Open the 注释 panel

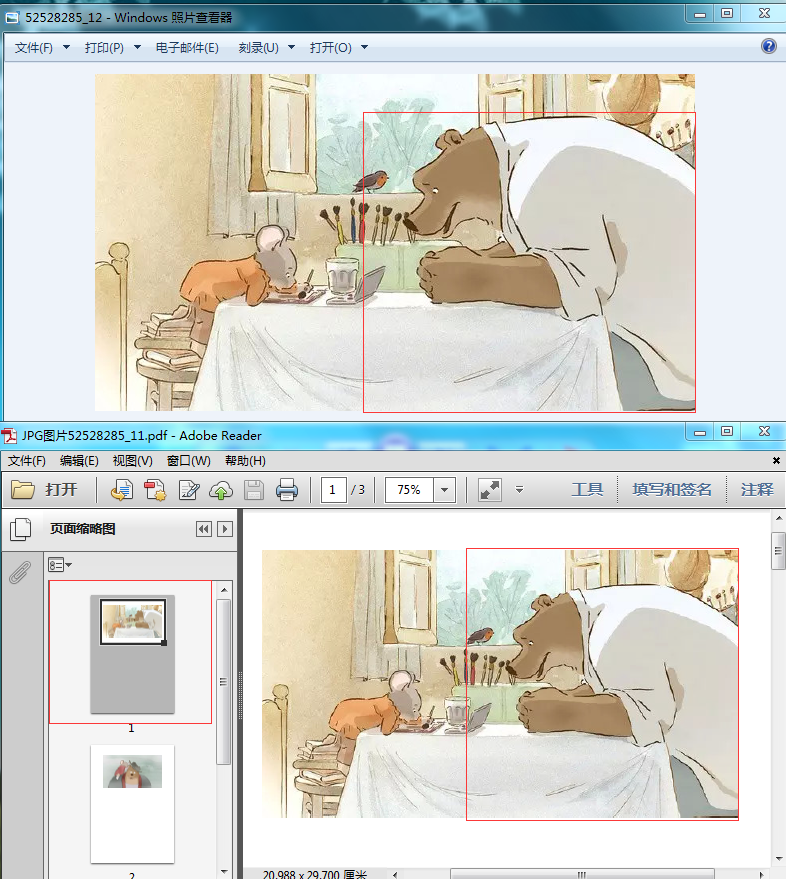[757, 489]
